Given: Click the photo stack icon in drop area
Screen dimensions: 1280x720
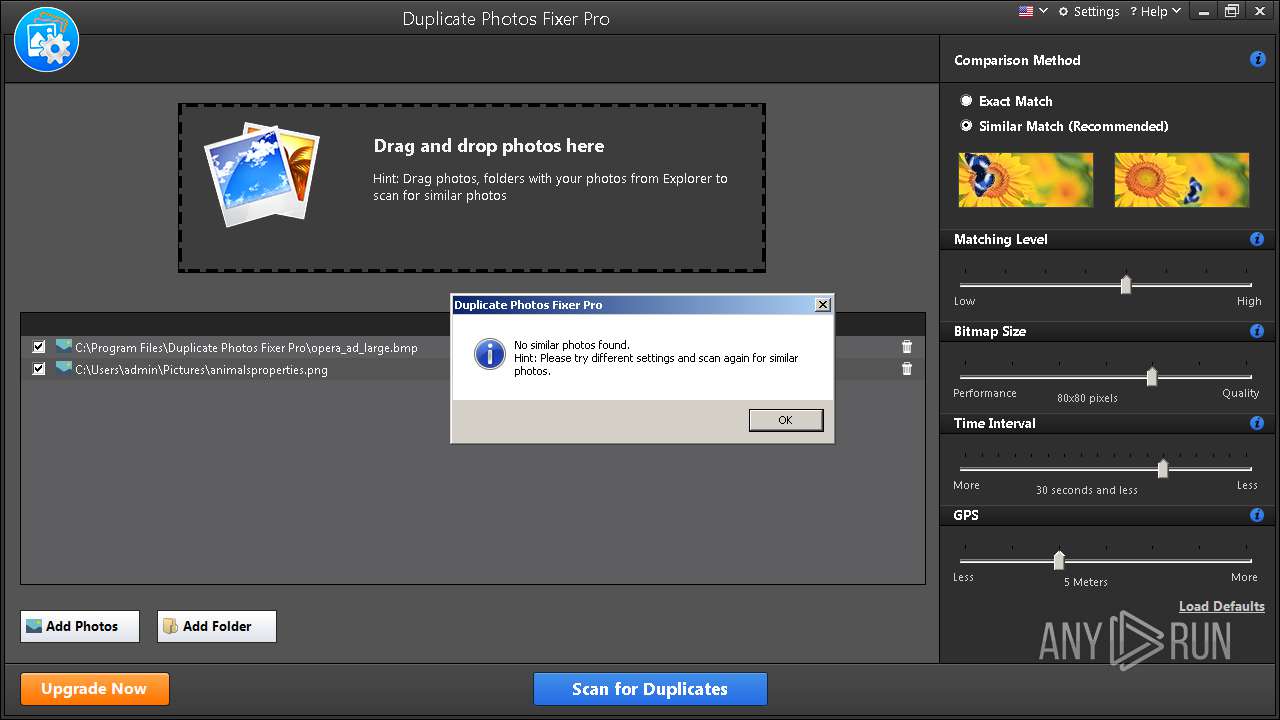Looking at the screenshot, I should [x=262, y=173].
